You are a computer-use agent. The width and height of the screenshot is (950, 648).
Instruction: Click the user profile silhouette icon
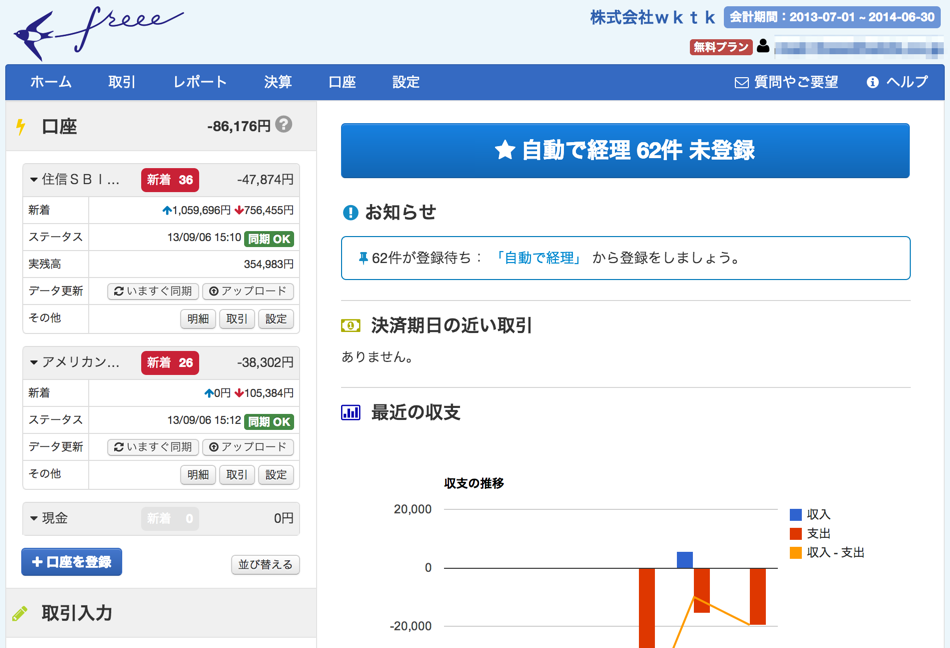pyautogui.click(x=763, y=46)
